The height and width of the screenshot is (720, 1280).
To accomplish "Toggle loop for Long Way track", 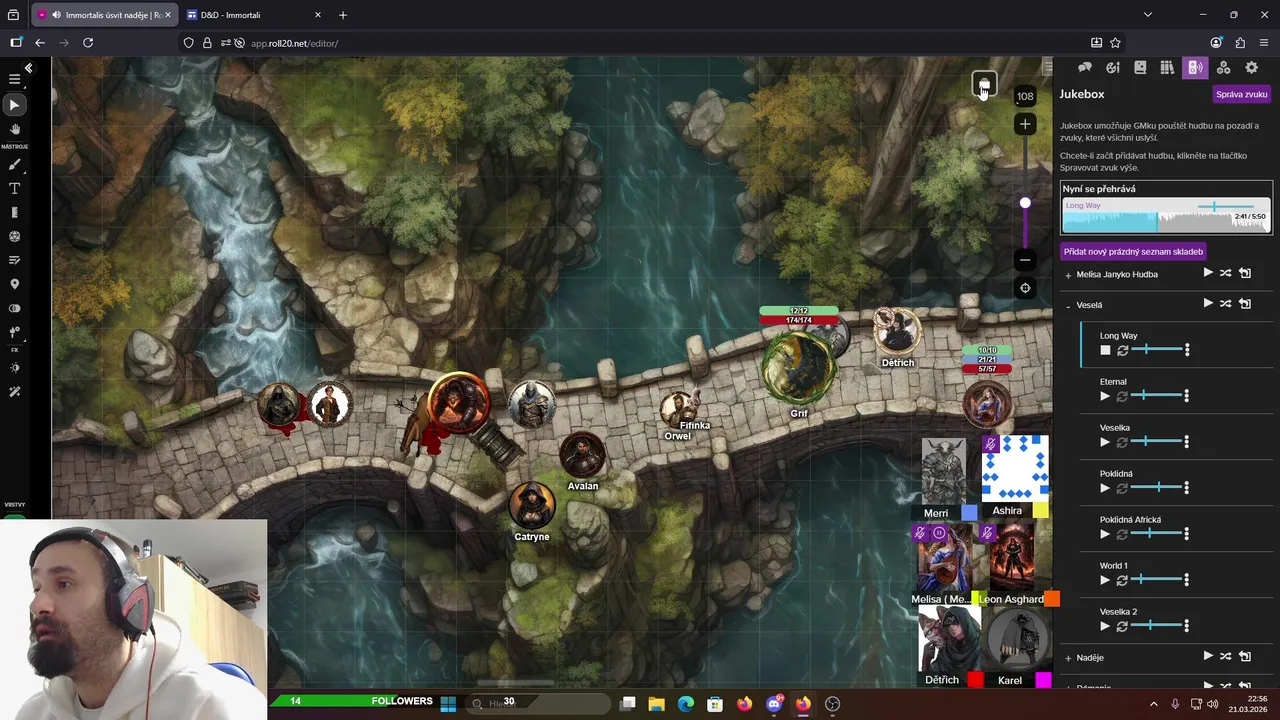I will [1122, 350].
